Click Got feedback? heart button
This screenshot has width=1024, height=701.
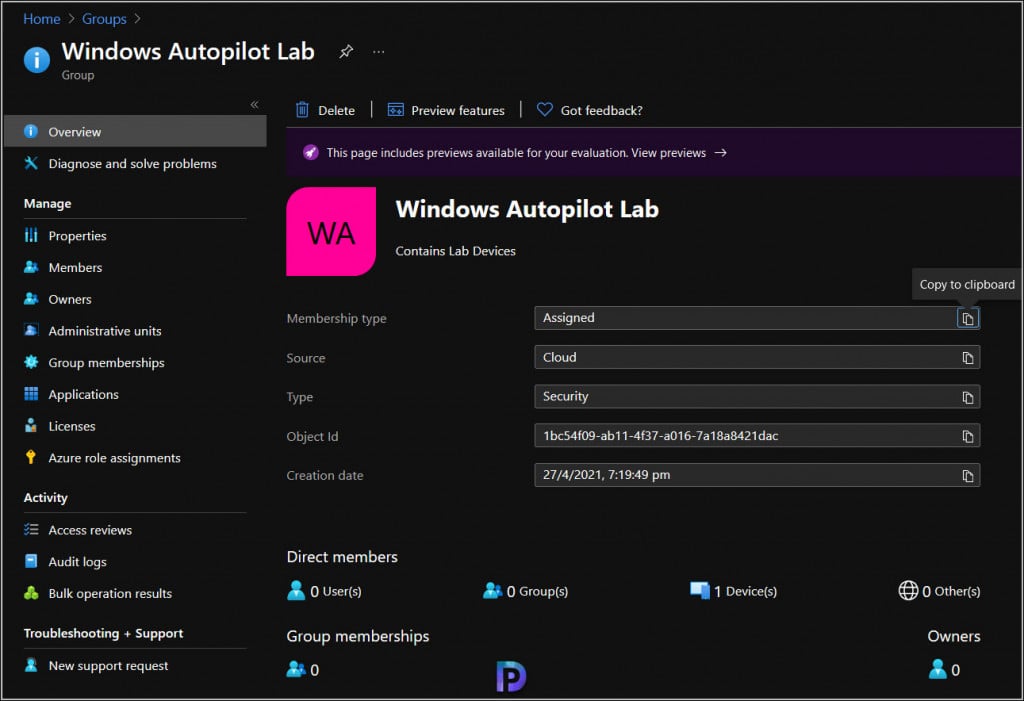pyautogui.click(x=590, y=110)
